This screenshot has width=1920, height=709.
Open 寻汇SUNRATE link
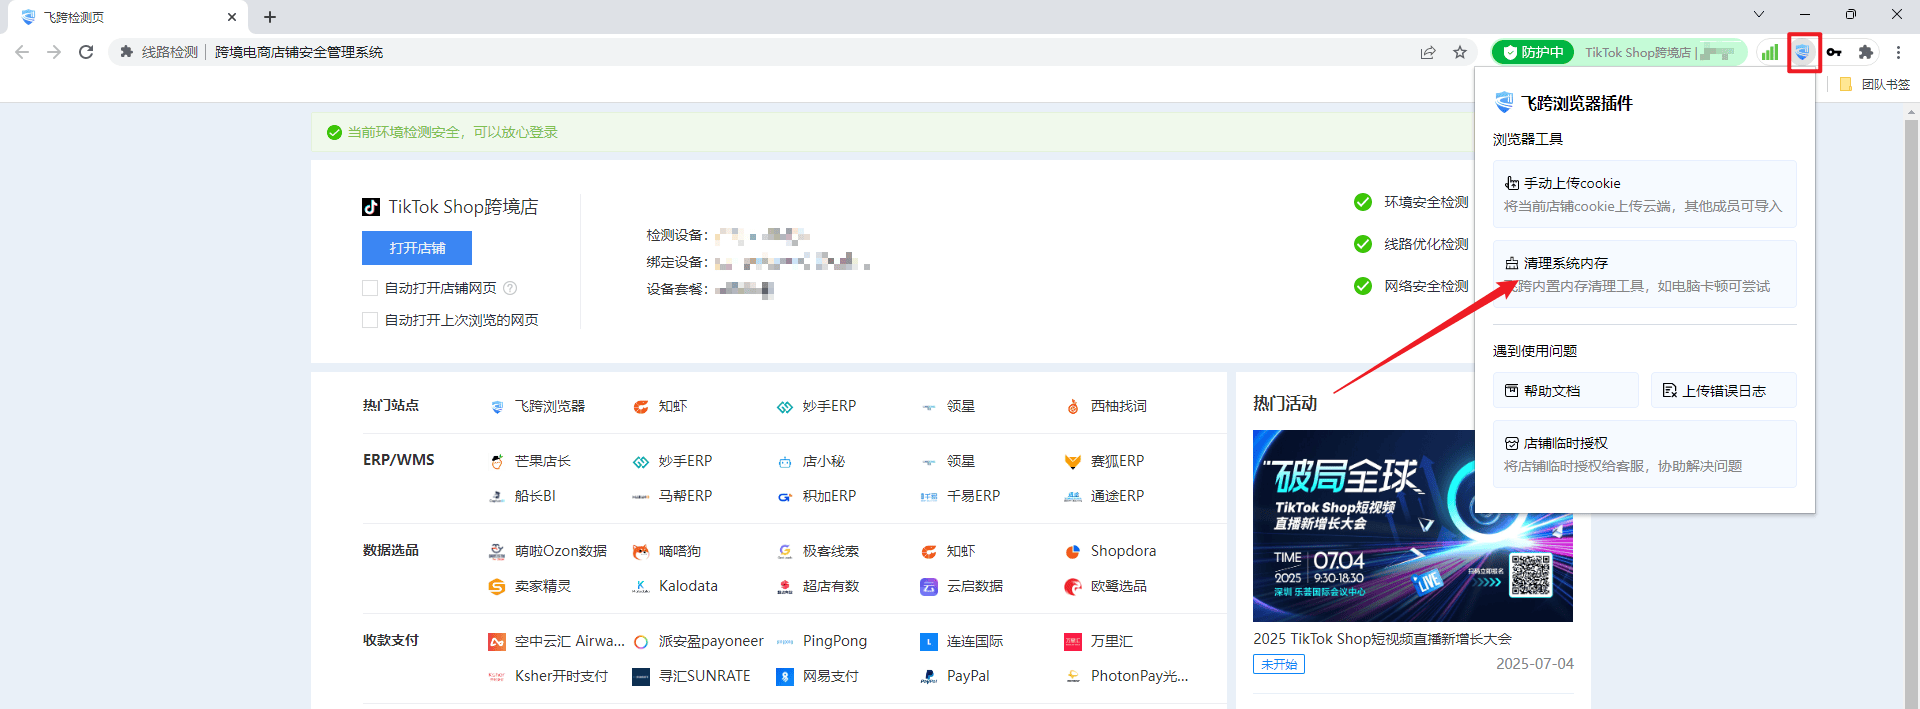(x=692, y=676)
